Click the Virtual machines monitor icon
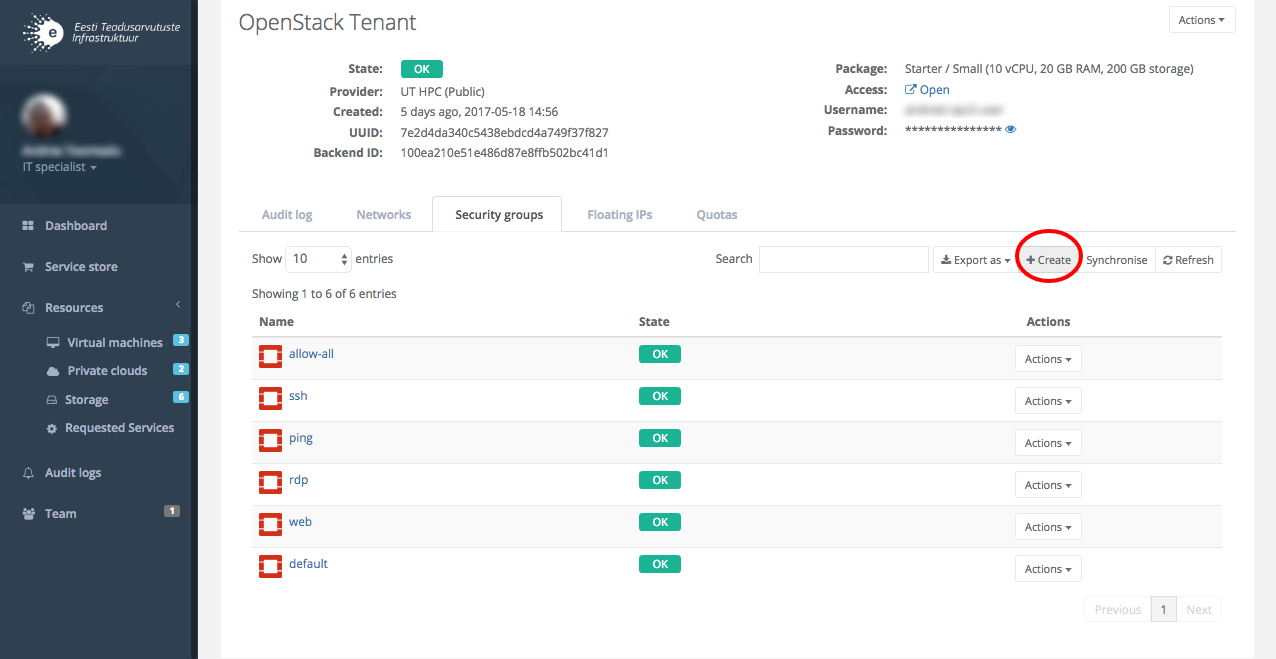Screen dimensions: 1276x659 pos(53,343)
